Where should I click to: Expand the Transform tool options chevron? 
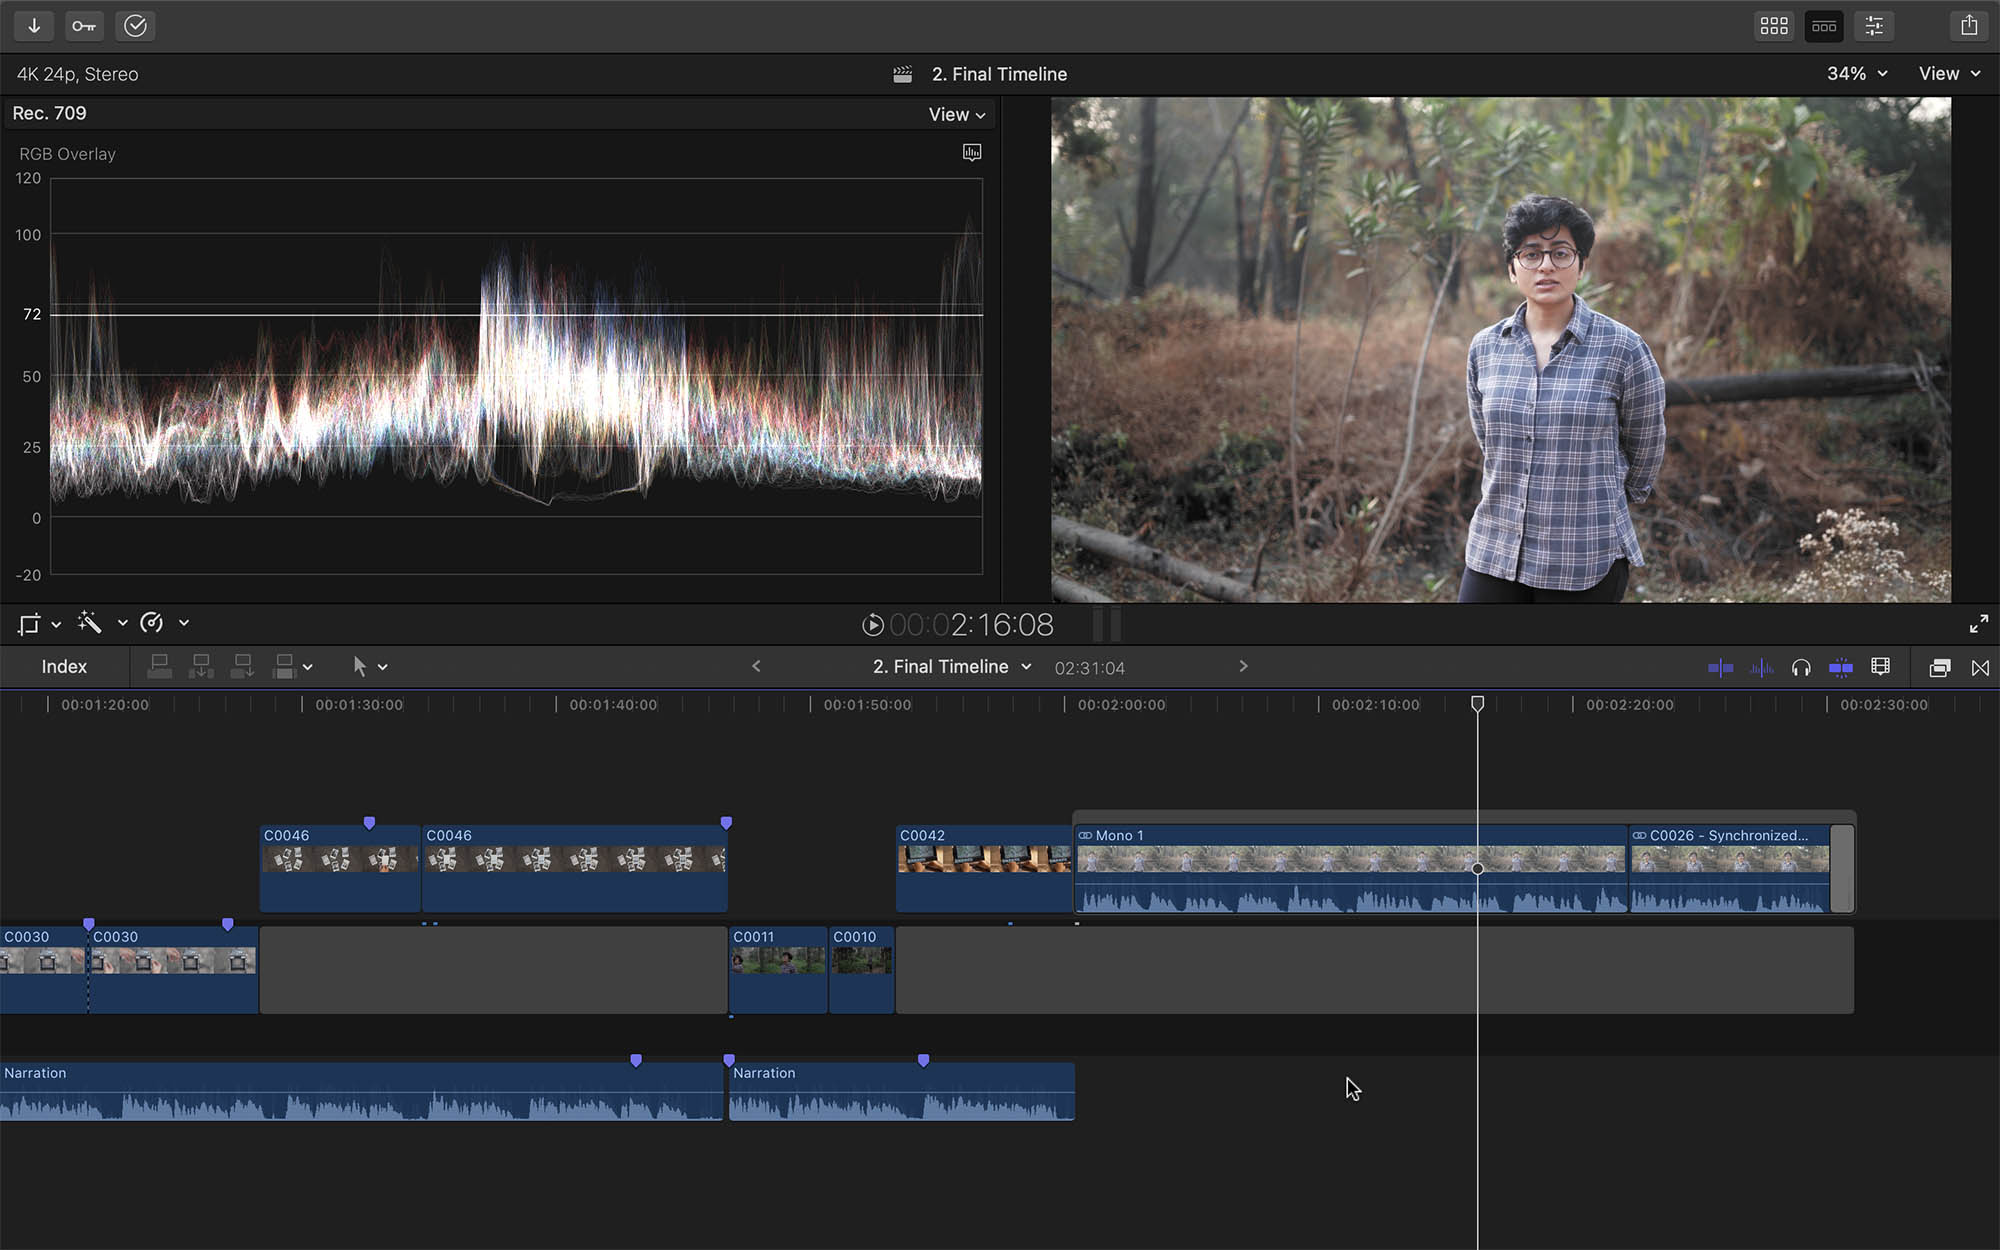point(56,624)
